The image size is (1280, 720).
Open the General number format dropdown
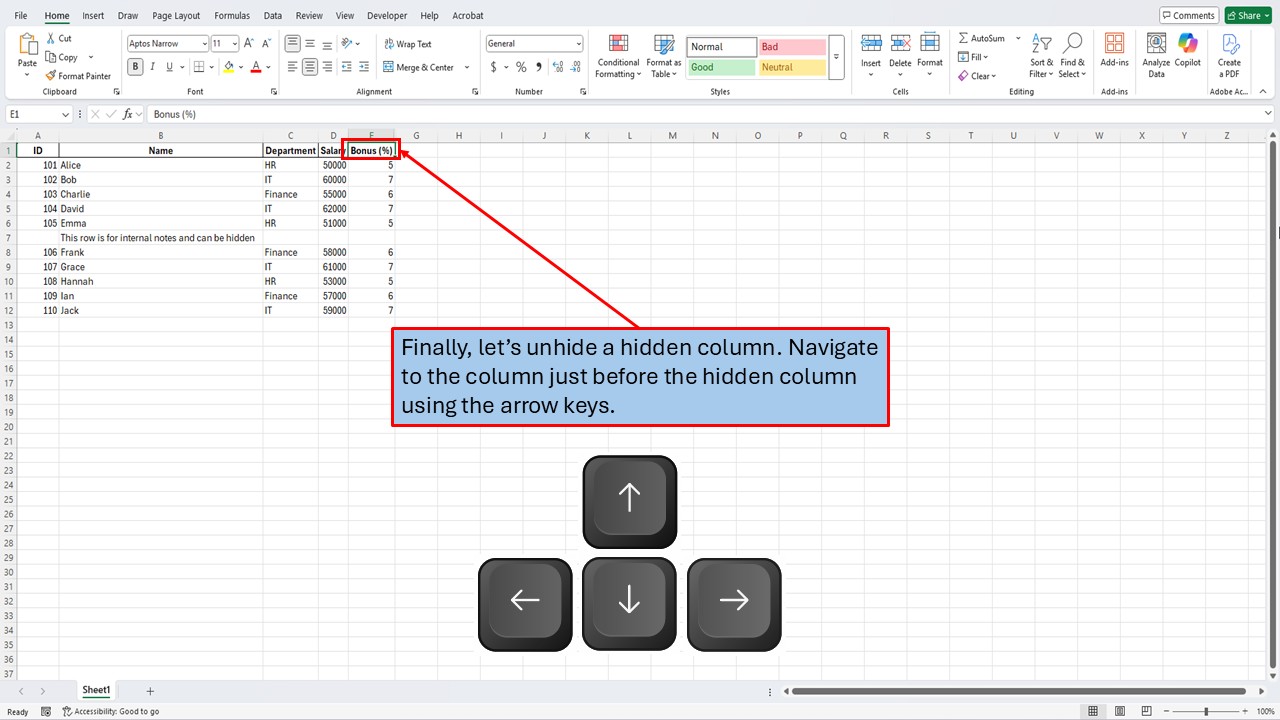pos(534,43)
